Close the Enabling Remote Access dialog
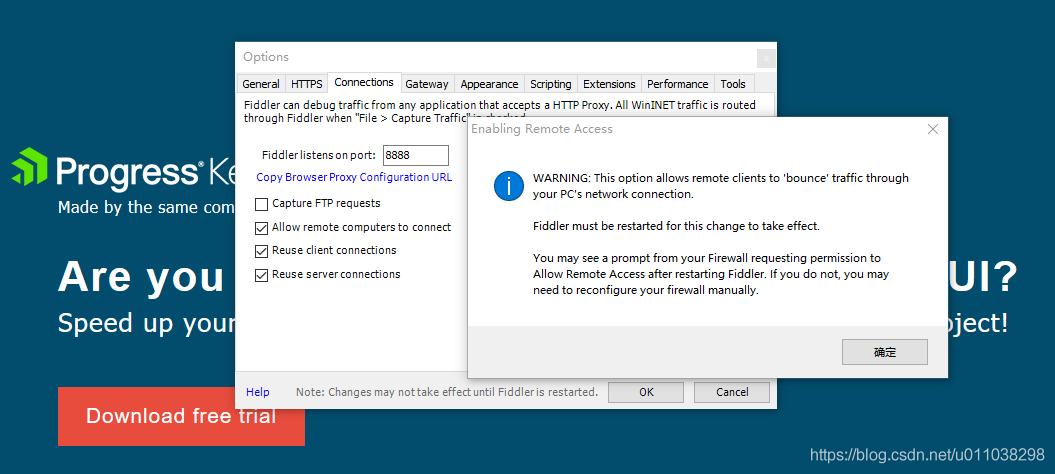 933,129
